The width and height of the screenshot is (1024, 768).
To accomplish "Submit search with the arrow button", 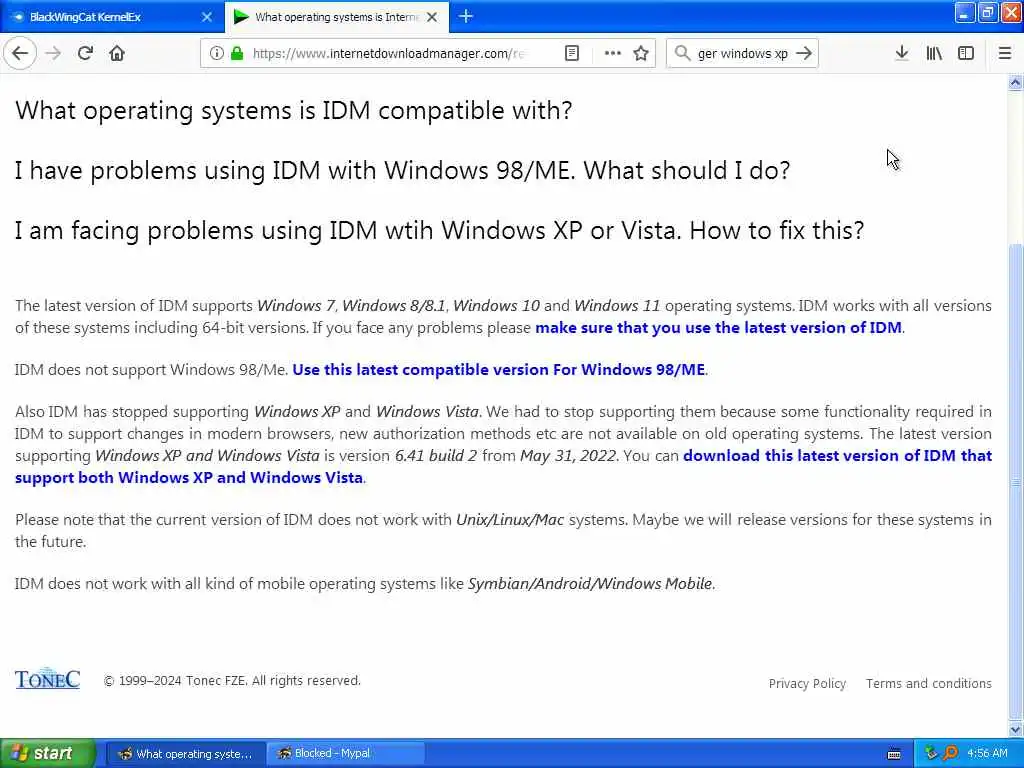I will [x=804, y=54].
